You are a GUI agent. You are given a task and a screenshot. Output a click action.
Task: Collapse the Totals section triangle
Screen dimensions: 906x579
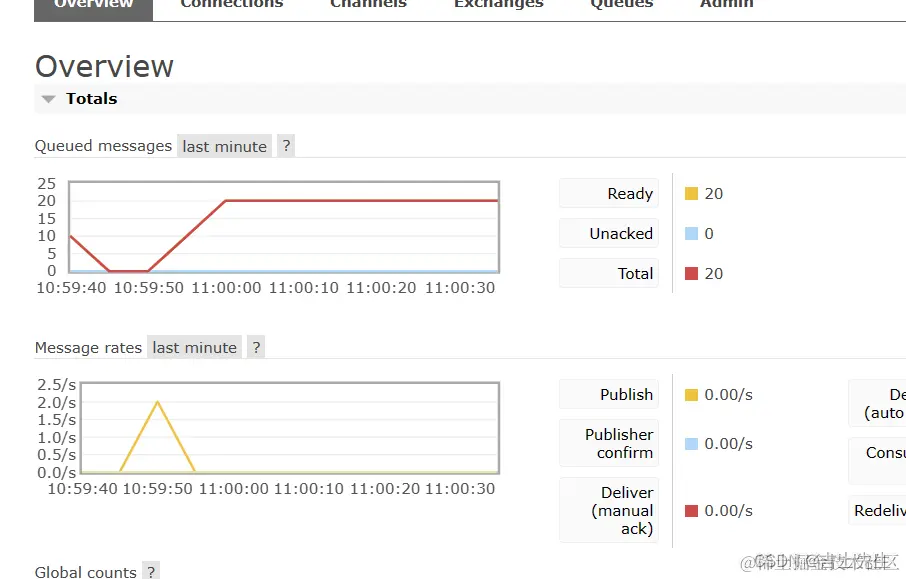click(x=49, y=99)
